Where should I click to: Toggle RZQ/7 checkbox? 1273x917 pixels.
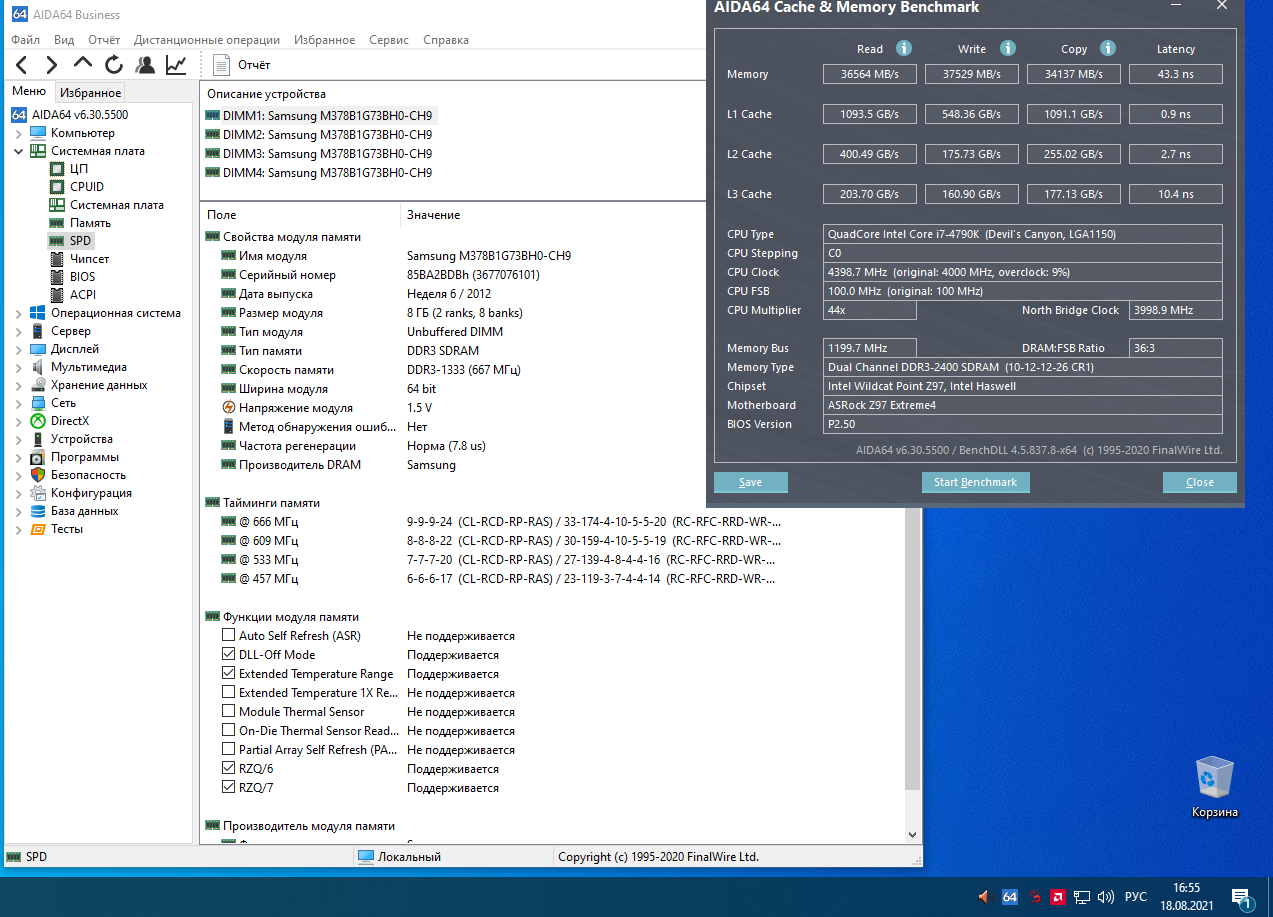point(229,788)
